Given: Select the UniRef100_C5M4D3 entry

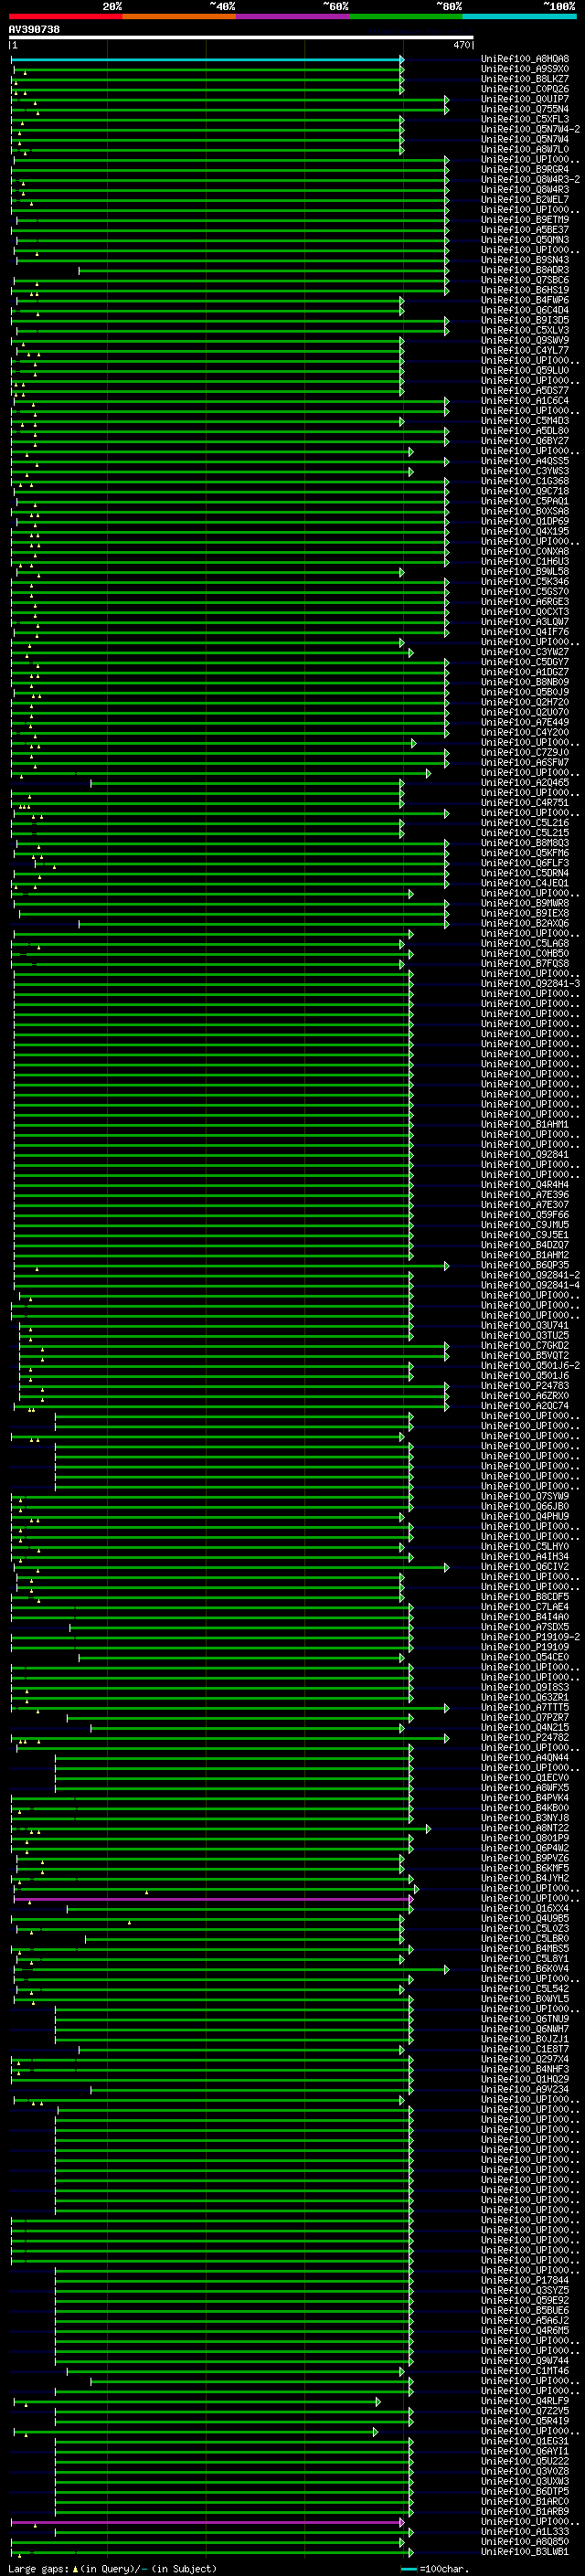Looking at the screenshot, I should [525, 421].
